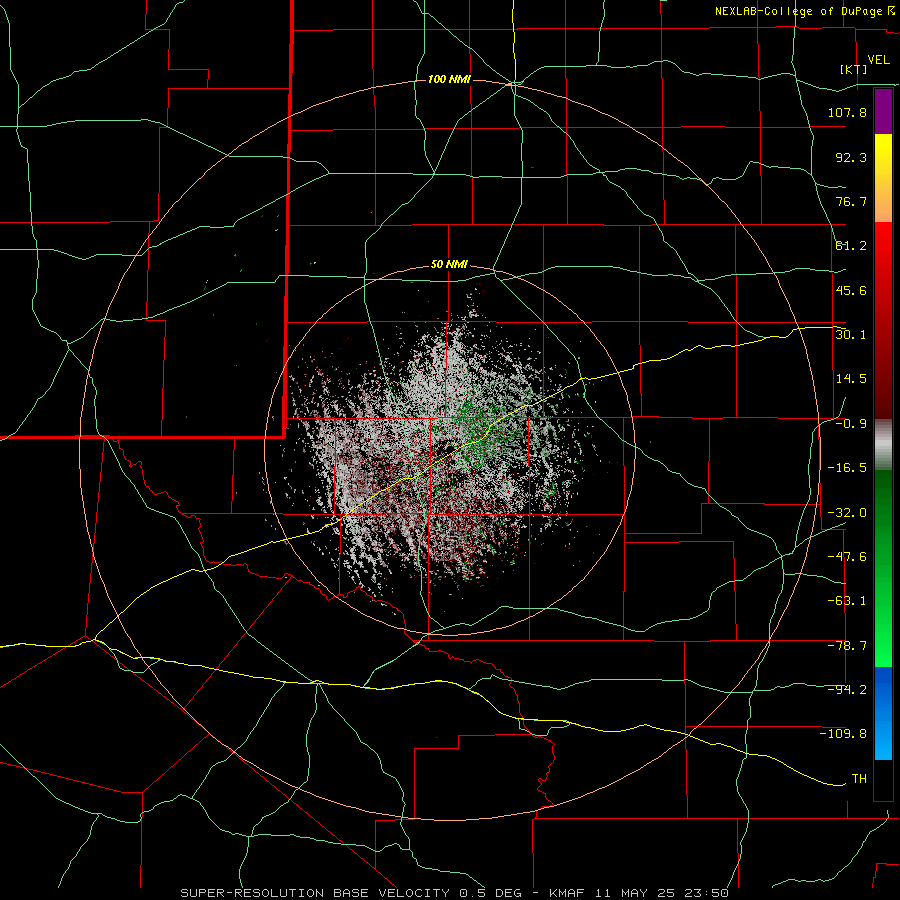
Task: Click the [KT] units label
Action: point(854,69)
